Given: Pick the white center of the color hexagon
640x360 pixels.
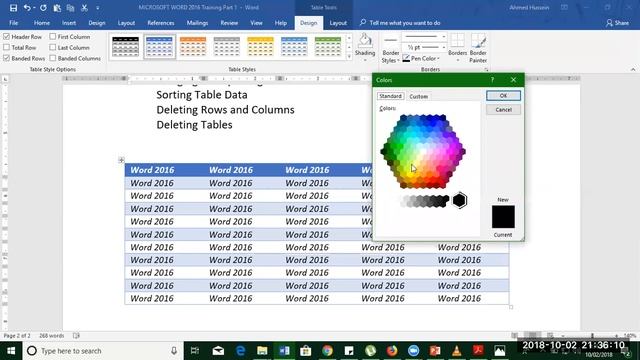Looking at the screenshot, I should click(x=423, y=151).
